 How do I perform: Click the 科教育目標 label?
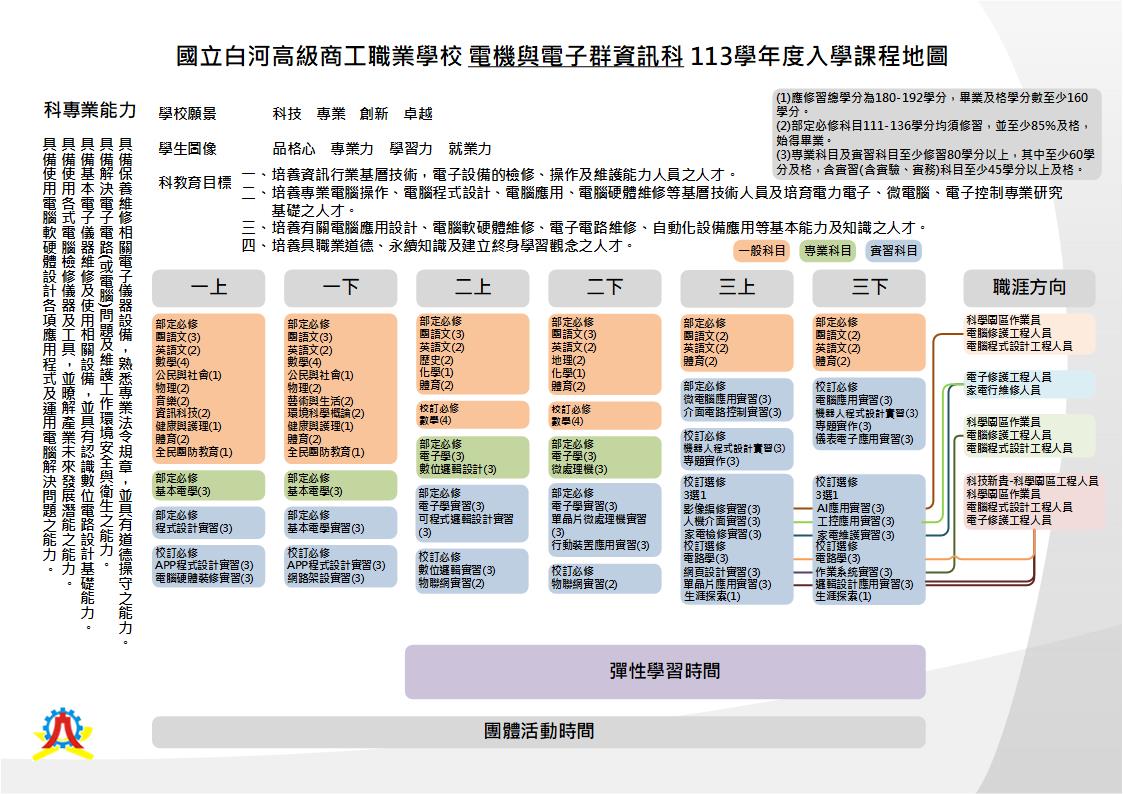click(195, 183)
